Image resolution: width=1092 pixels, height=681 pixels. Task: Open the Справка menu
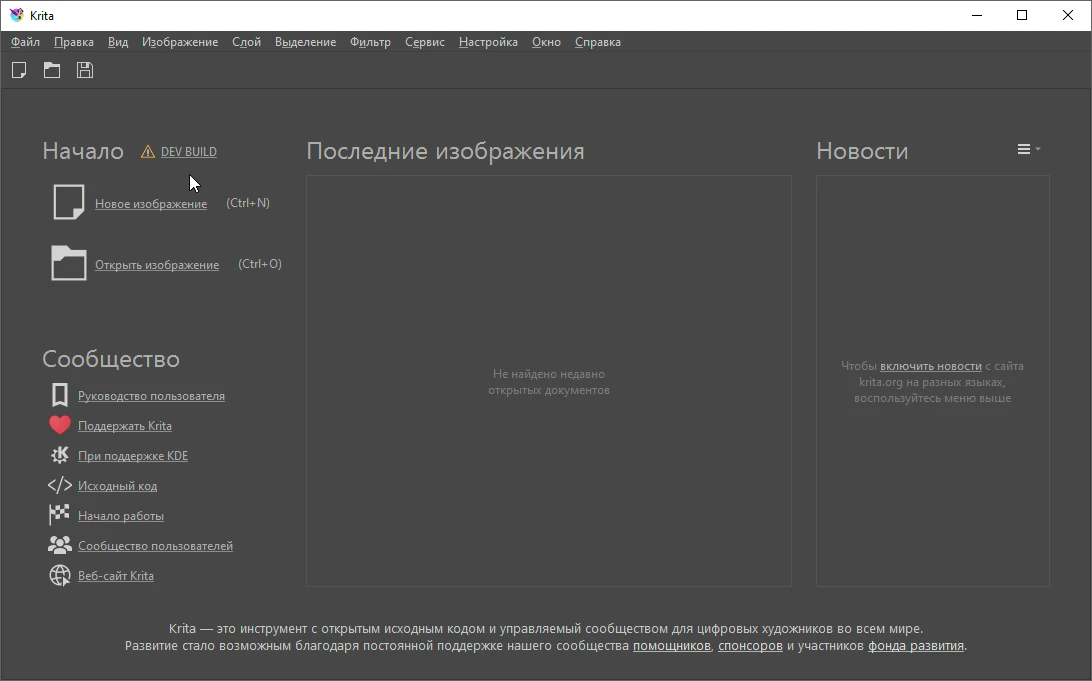[x=598, y=42]
